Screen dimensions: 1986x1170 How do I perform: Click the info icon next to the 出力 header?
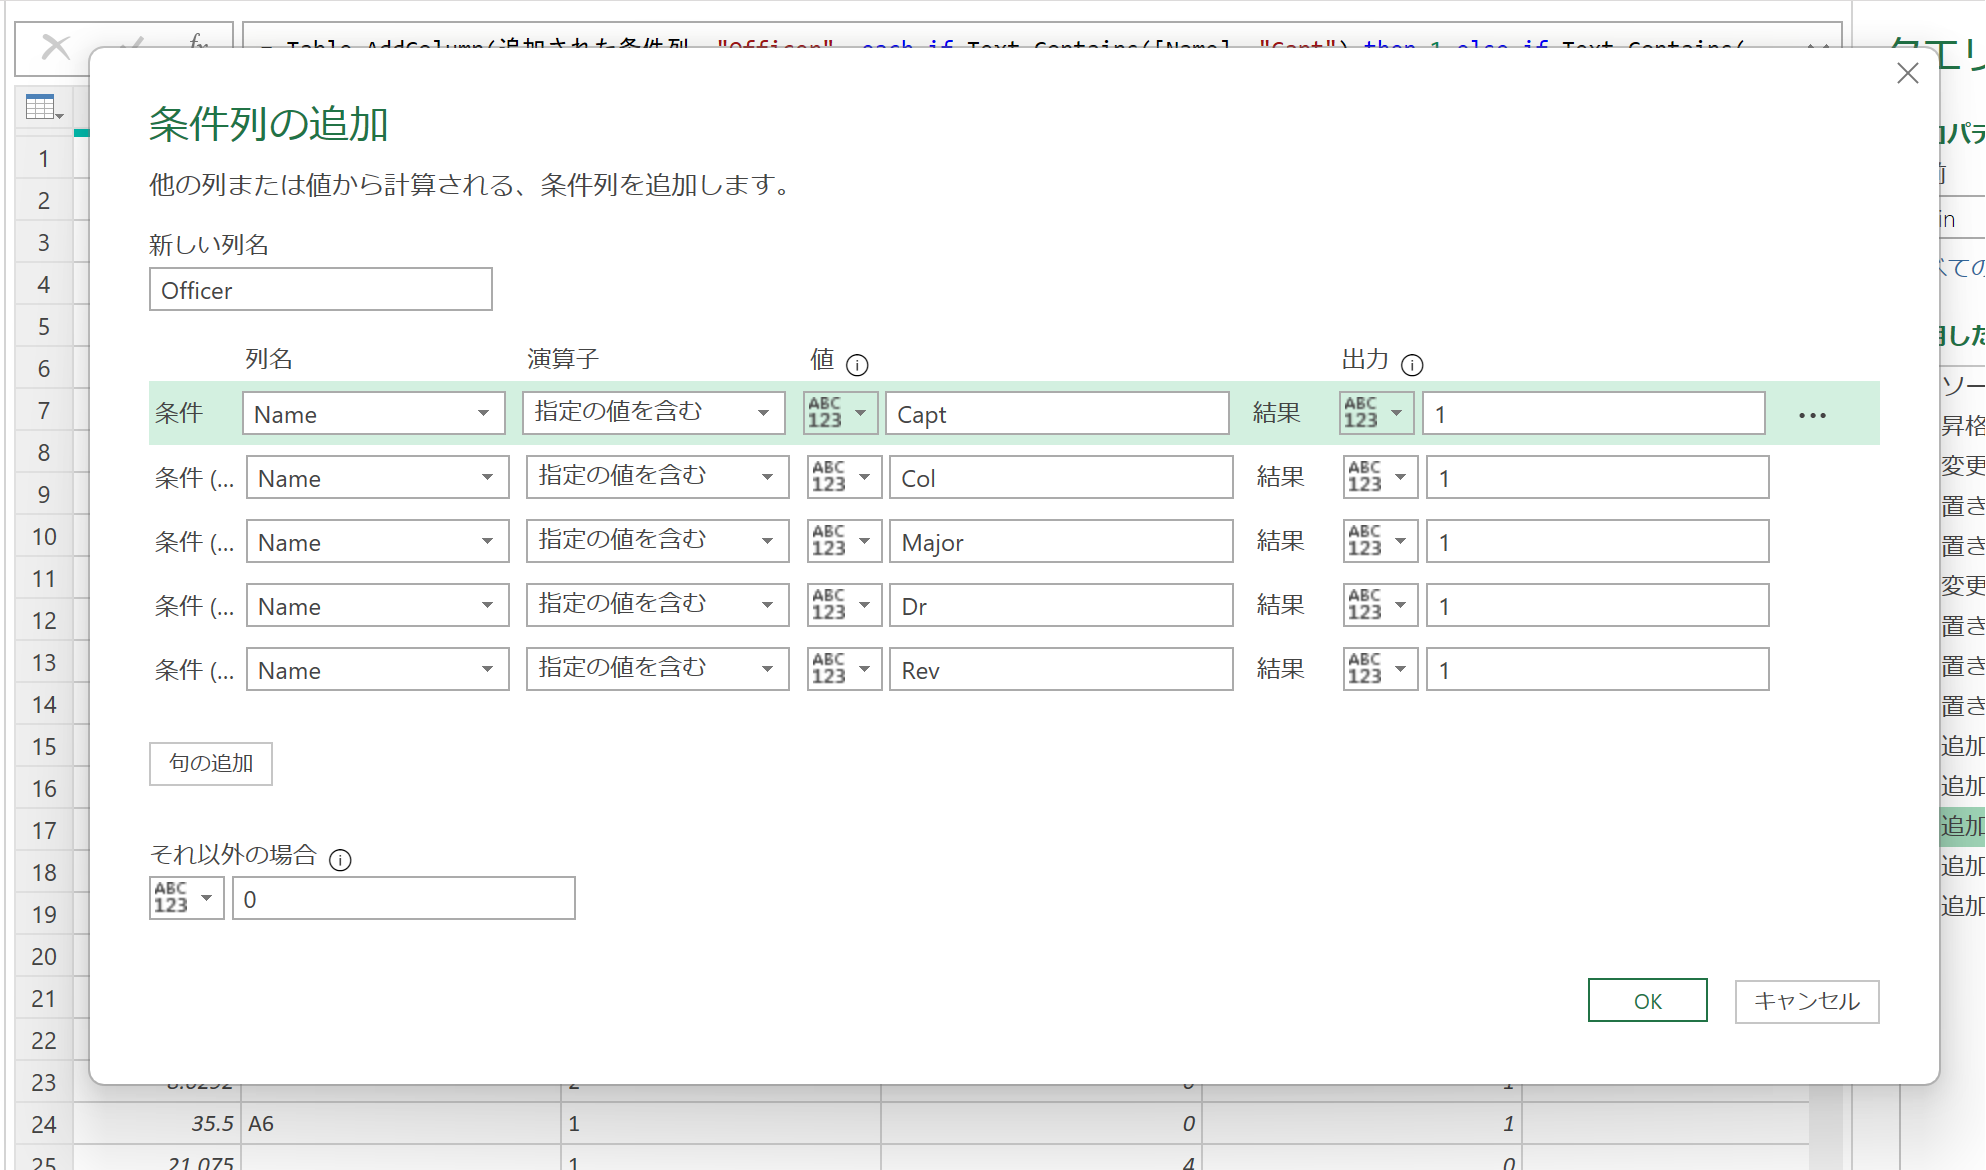tap(1413, 365)
